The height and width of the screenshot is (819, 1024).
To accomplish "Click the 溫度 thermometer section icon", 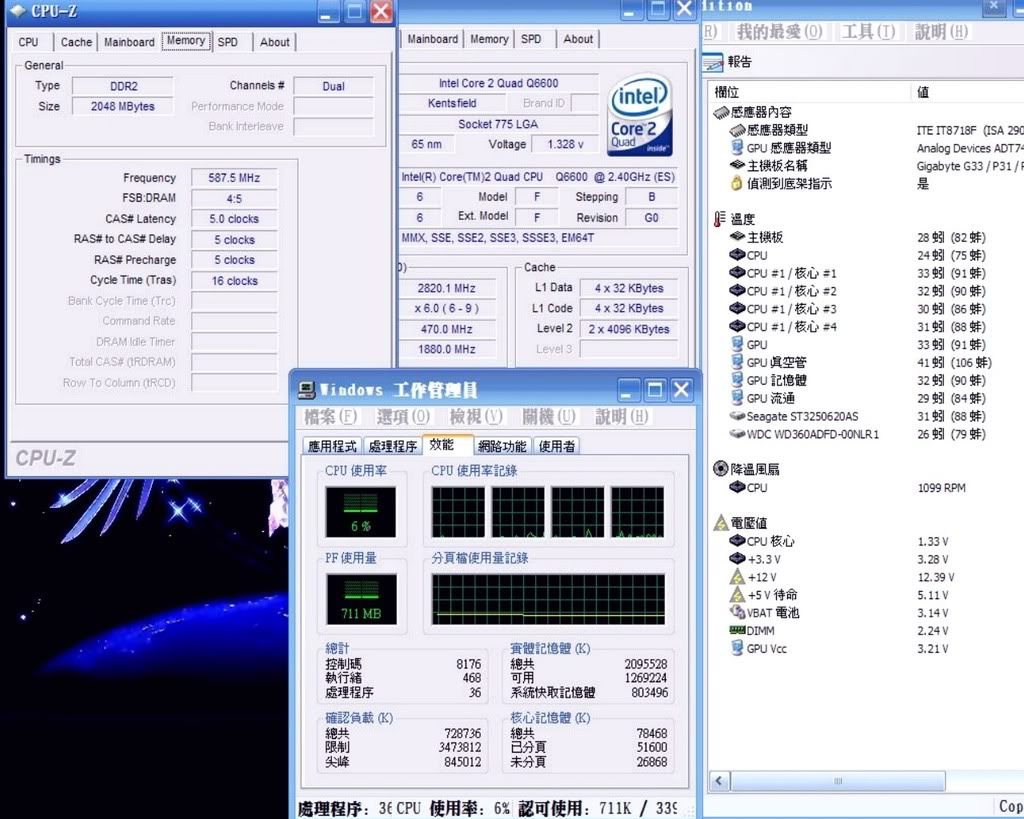I will 720,219.
